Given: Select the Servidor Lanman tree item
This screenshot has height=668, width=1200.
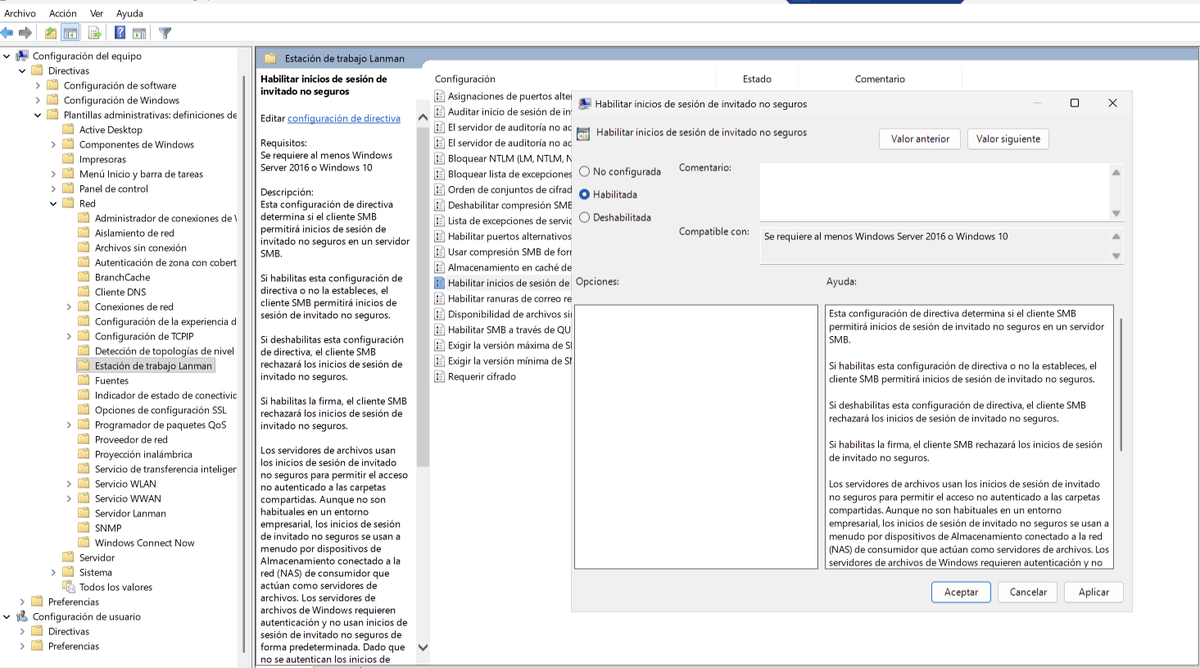Looking at the screenshot, I should (x=130, y=513).
